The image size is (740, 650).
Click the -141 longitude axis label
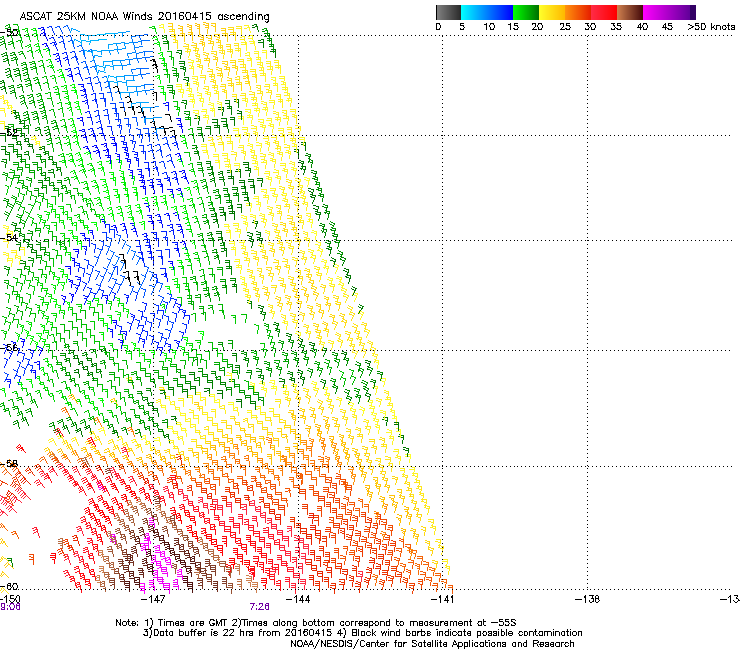tap(442, 599)
